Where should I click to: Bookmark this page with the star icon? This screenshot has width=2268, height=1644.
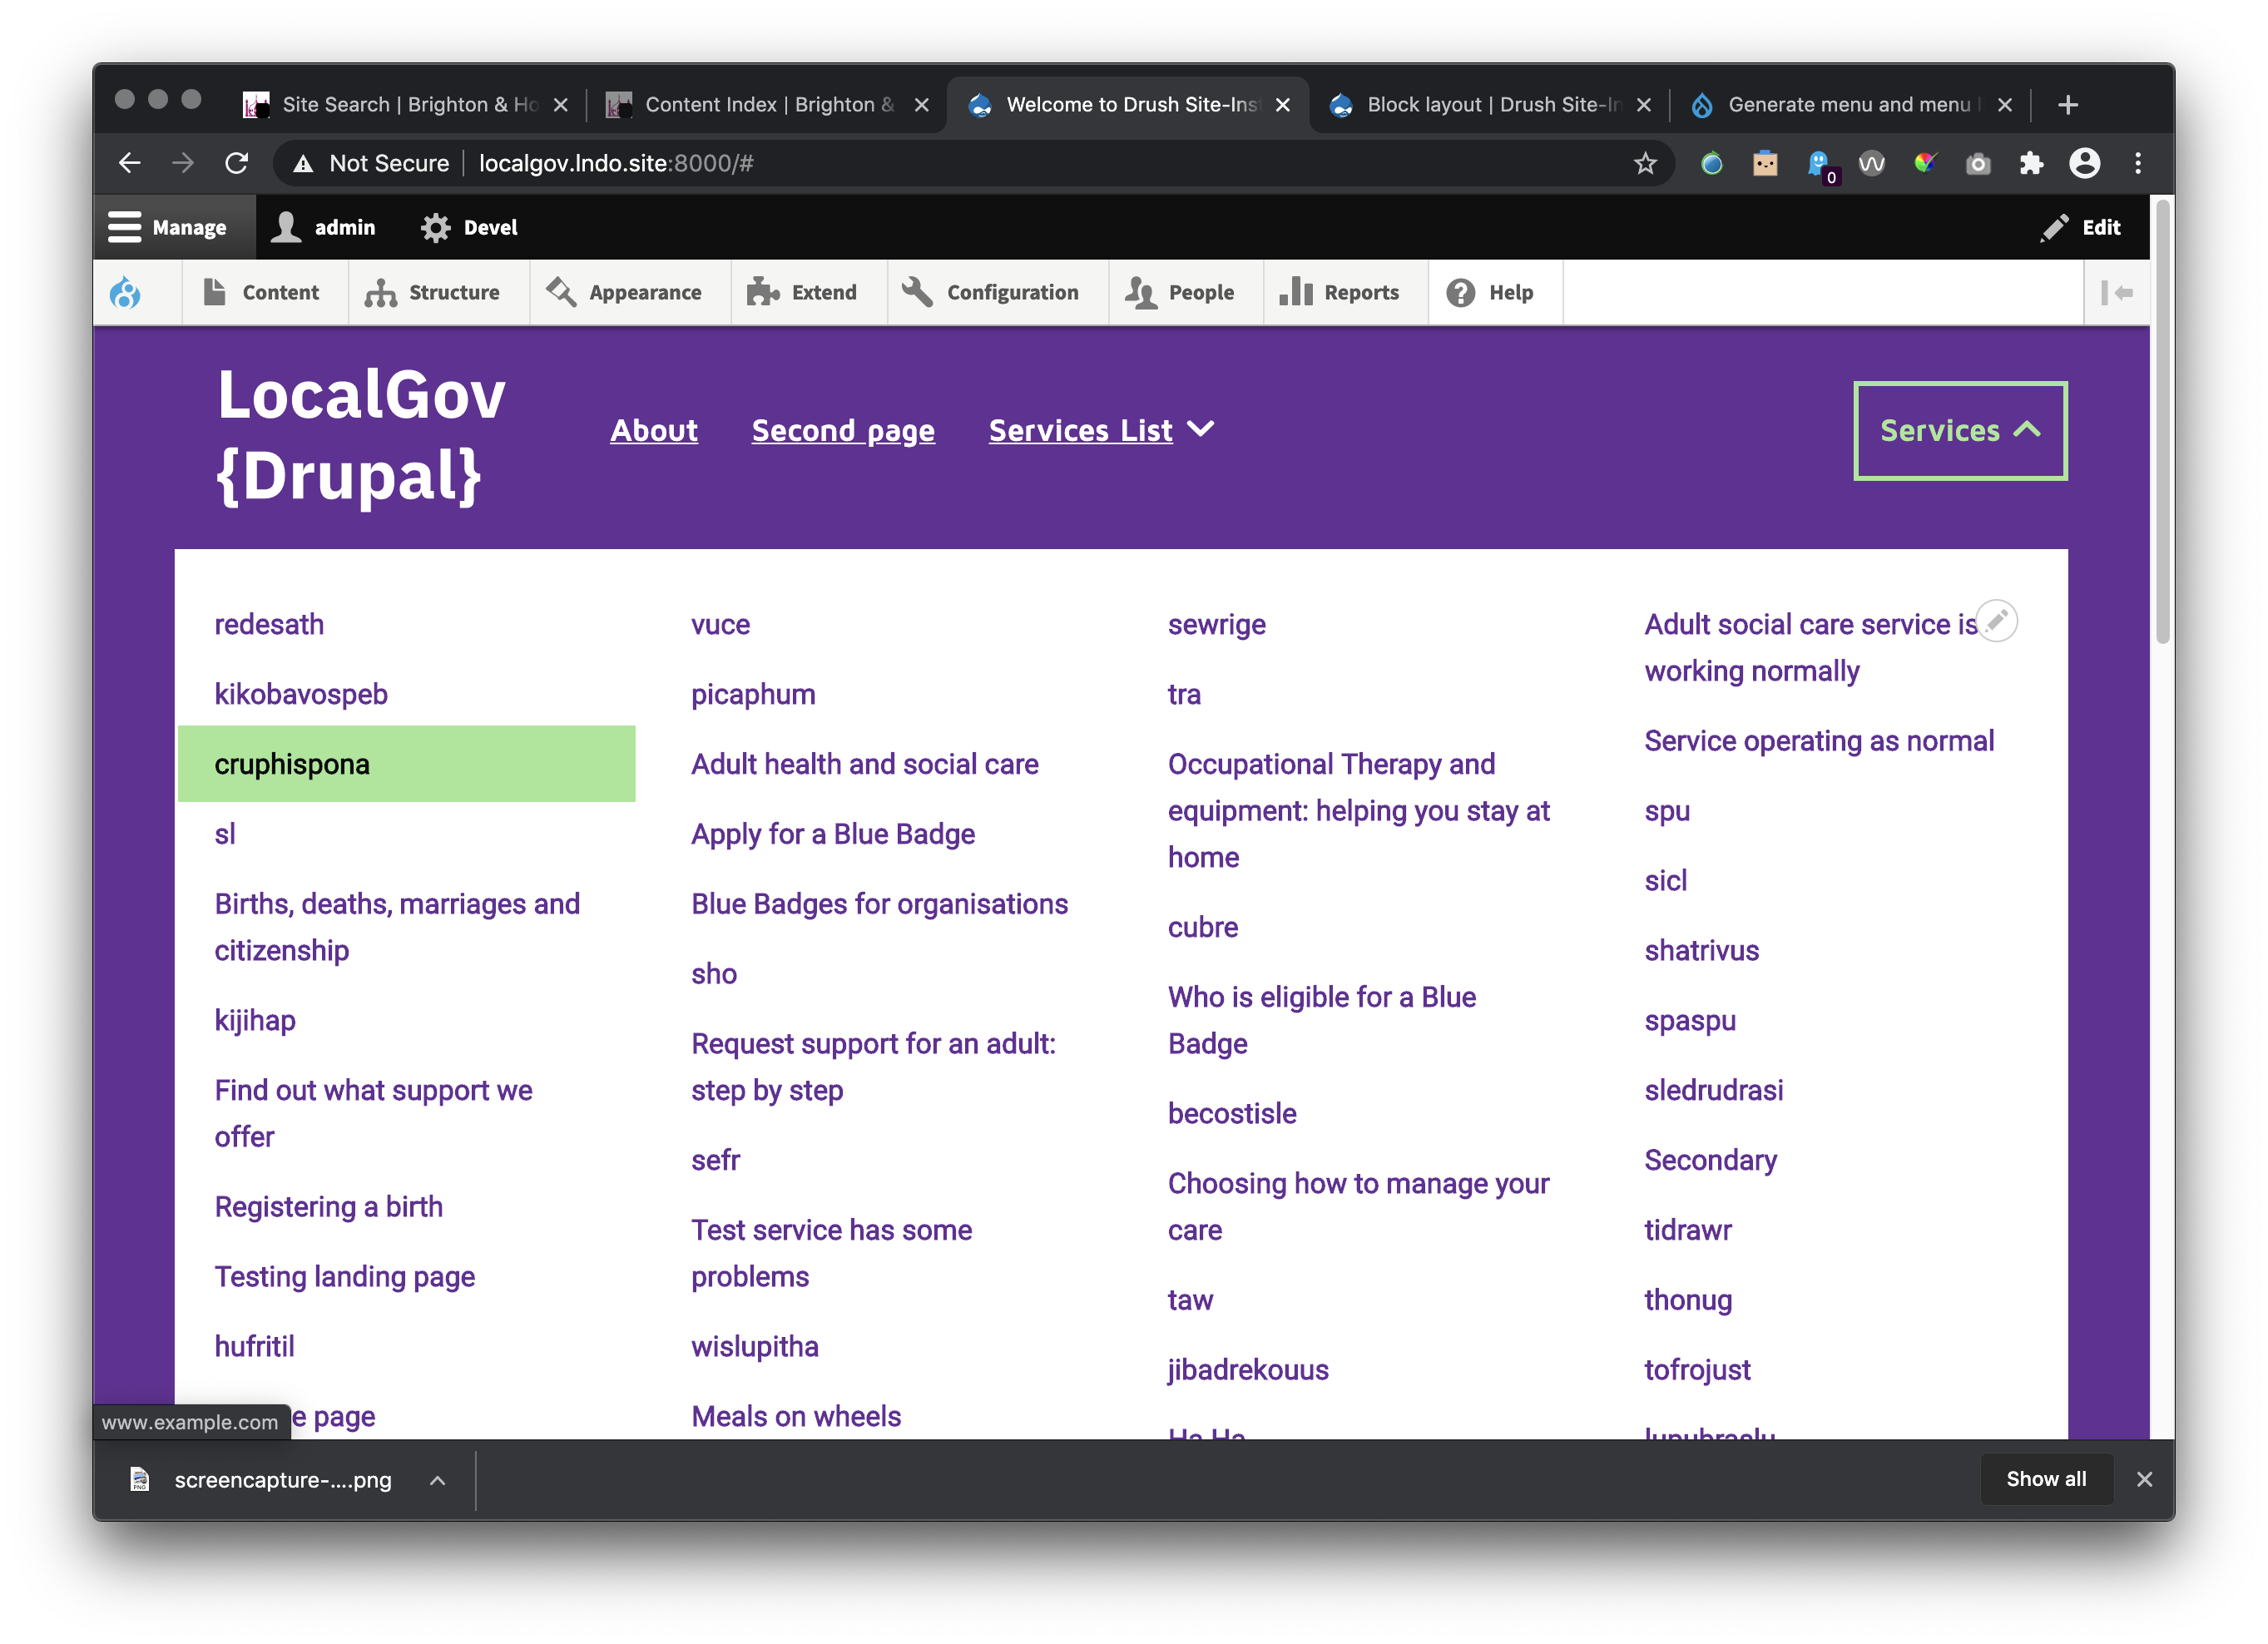pos(1645,163)
